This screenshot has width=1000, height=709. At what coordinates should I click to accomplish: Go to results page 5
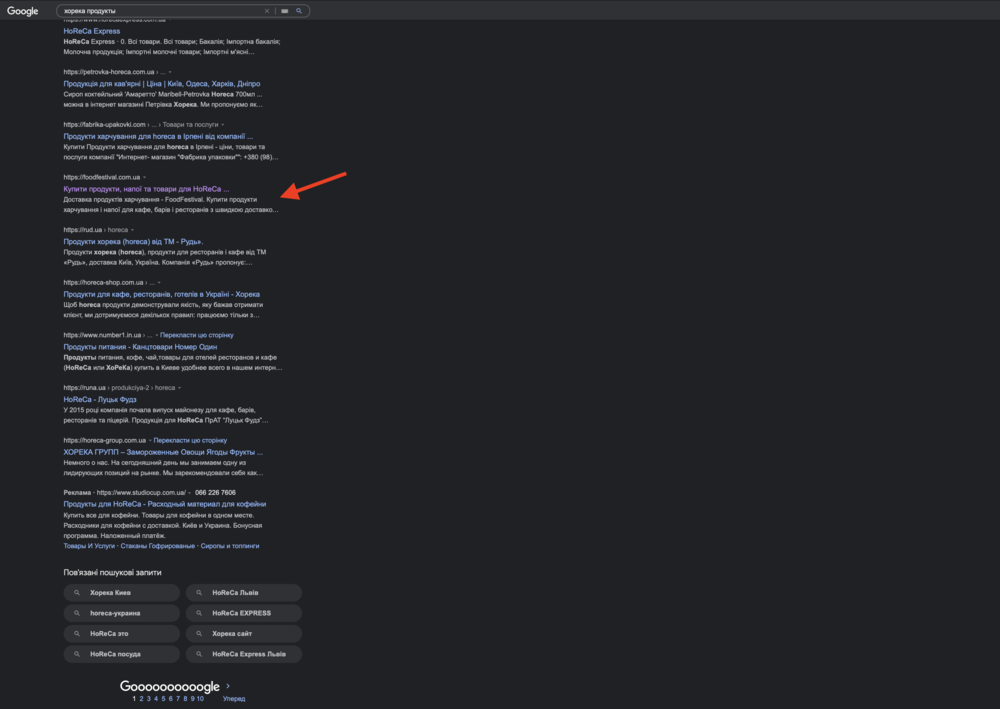coord(163,699)
